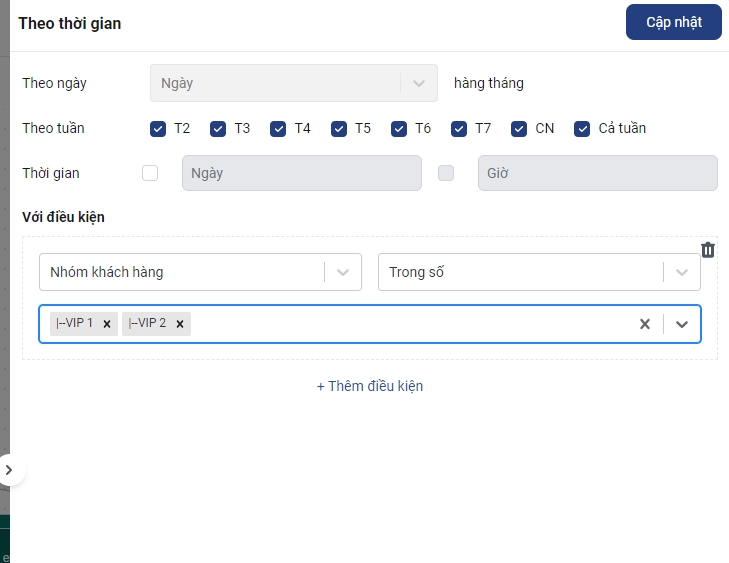Click the Ngày date input field
The image size is (729, 563).
301,173
